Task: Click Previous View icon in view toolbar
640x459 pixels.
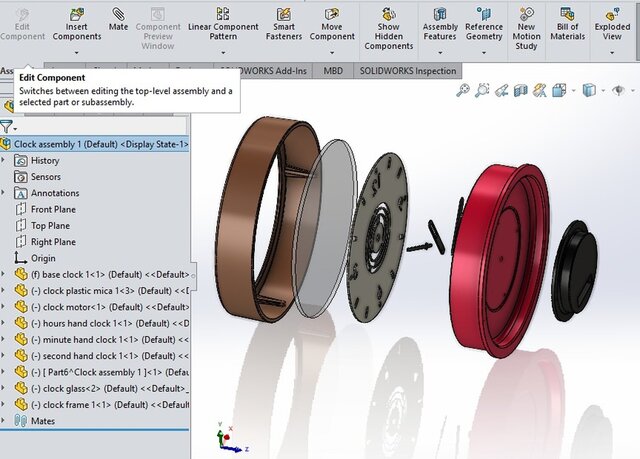Action: pos(502,90)
